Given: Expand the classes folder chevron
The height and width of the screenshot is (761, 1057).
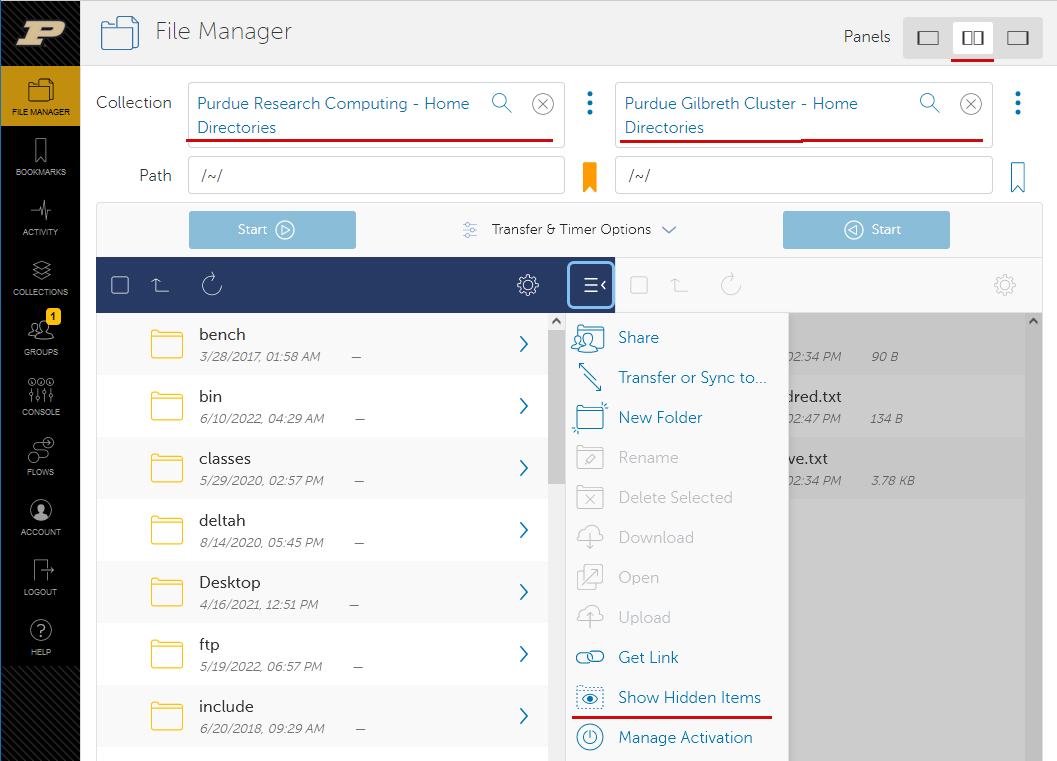Looking at the screenshot, I should [524, 468].
